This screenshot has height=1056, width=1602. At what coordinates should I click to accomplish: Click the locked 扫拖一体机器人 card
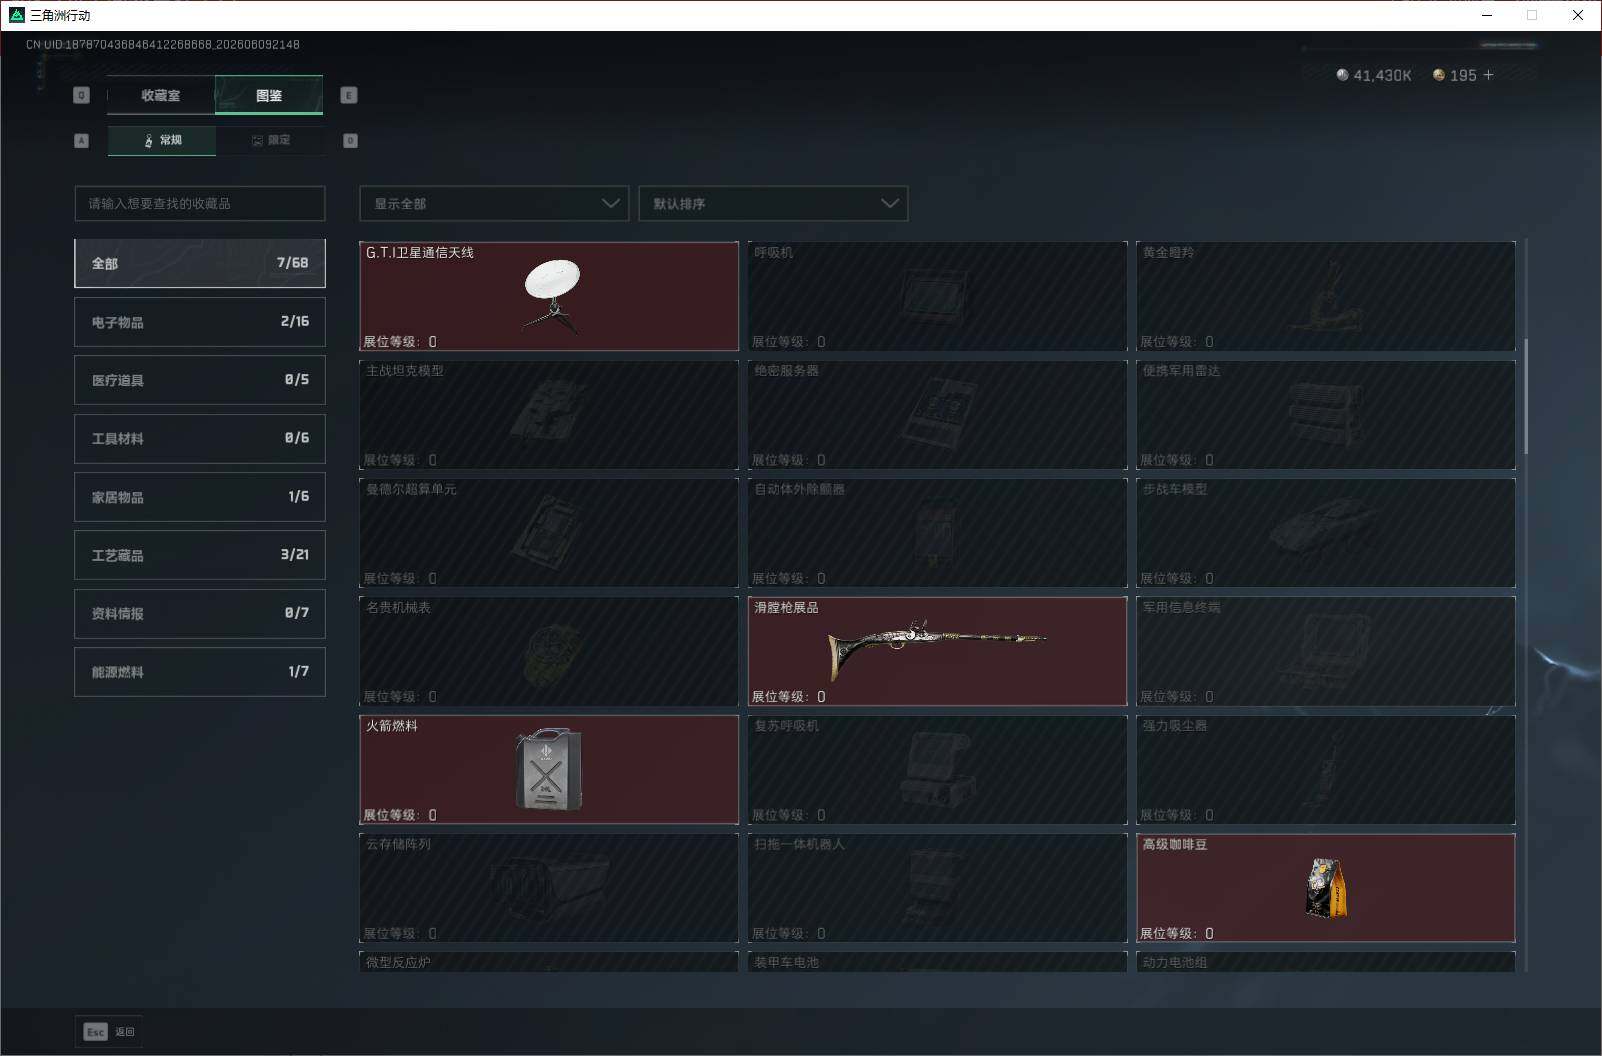(937, 888)
